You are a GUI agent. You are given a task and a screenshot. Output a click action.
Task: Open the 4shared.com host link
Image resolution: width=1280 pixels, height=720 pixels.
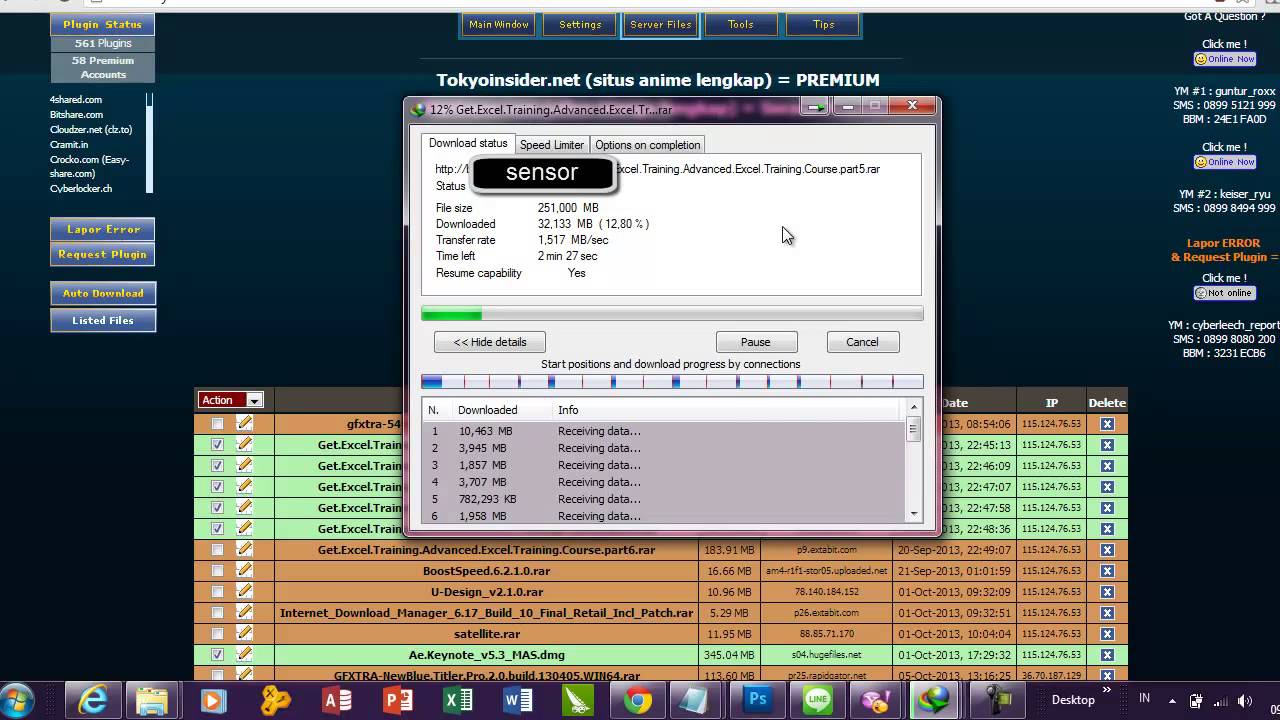pos(76,99)
